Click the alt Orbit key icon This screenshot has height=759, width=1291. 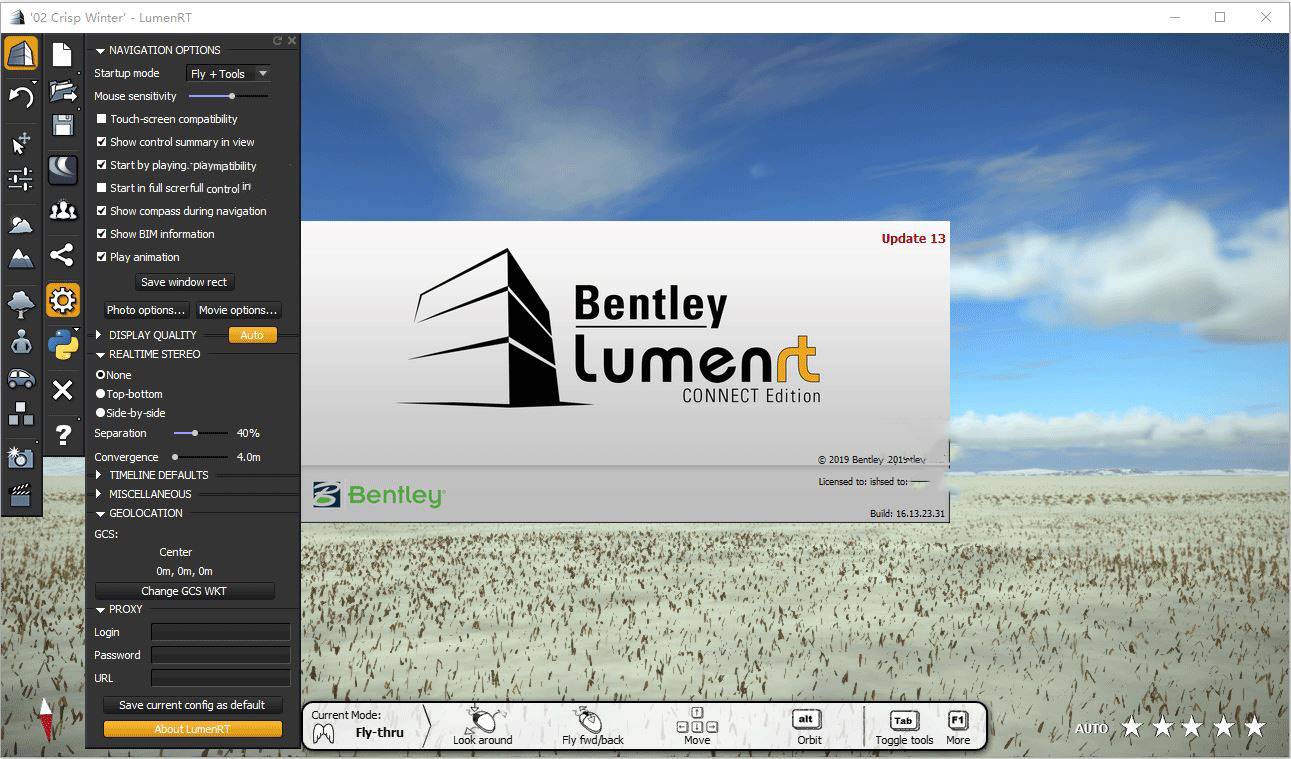coord(806,719)
